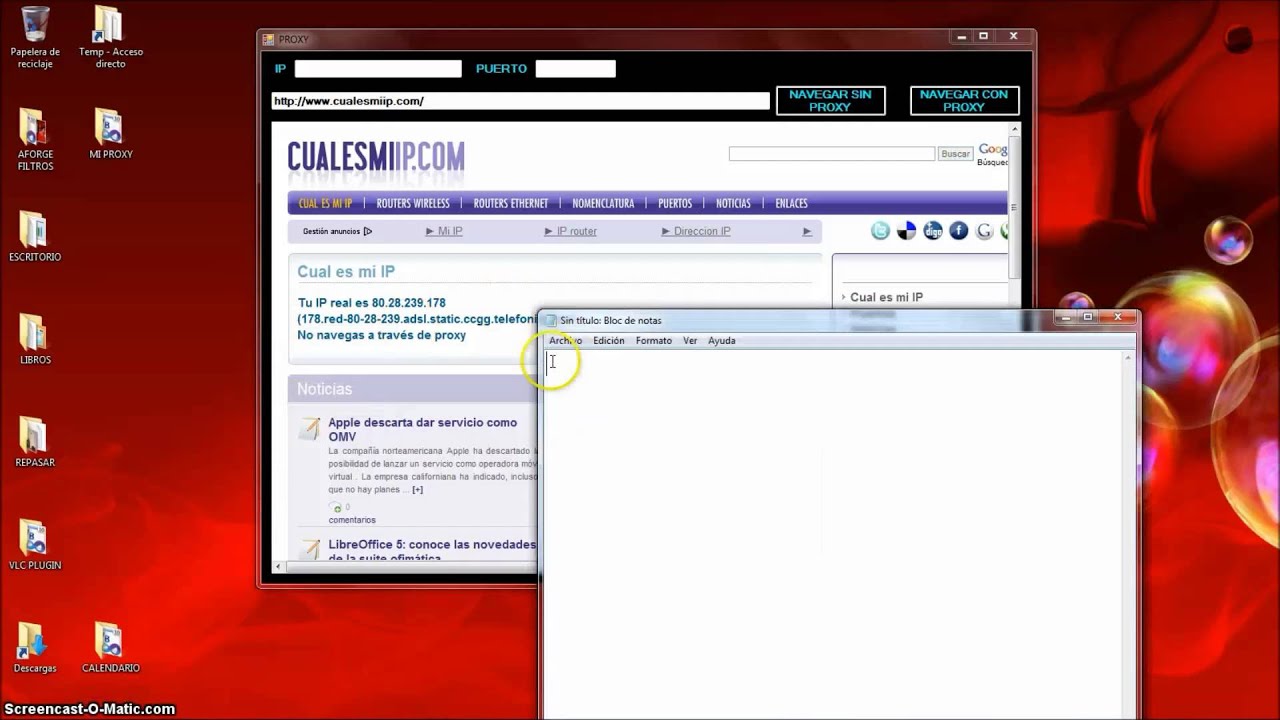
Task: Click the PROXY window title bar icon
Action: coord(268,40)
